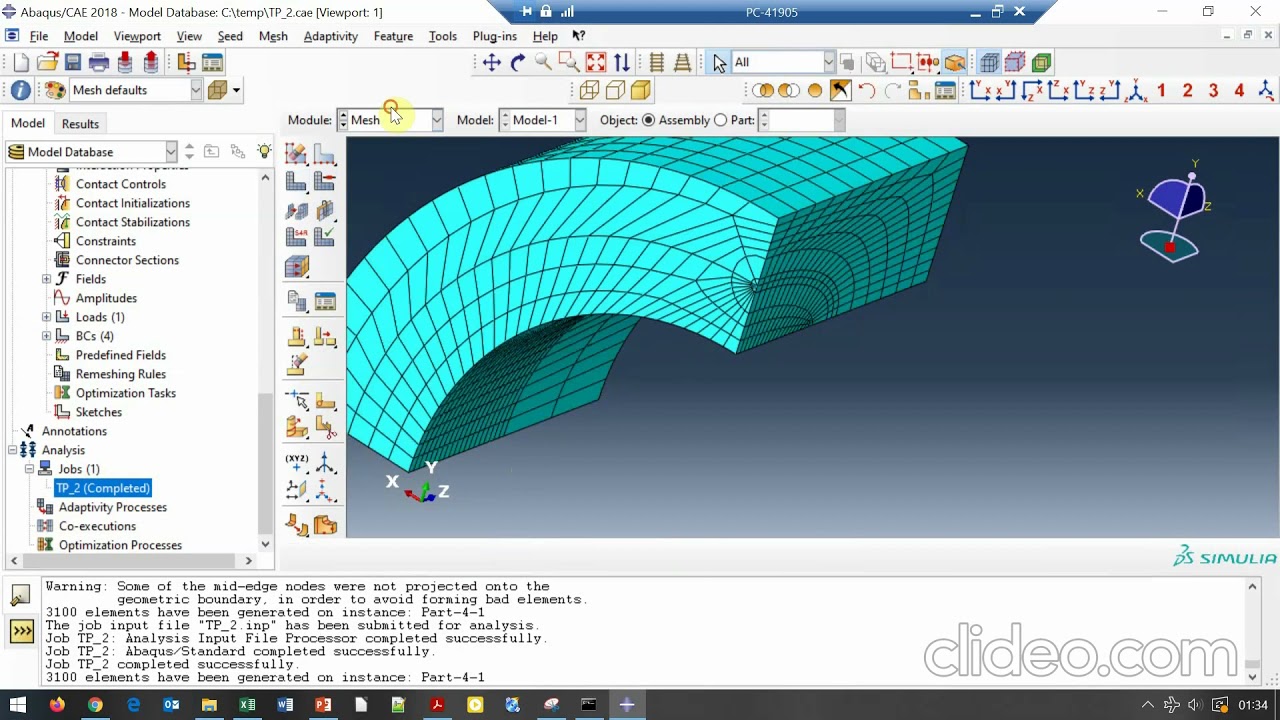The width and height of the screenshot is (1280, 720).
Task: Select the Magnify View tool
Action: click(x=543, y=63)
